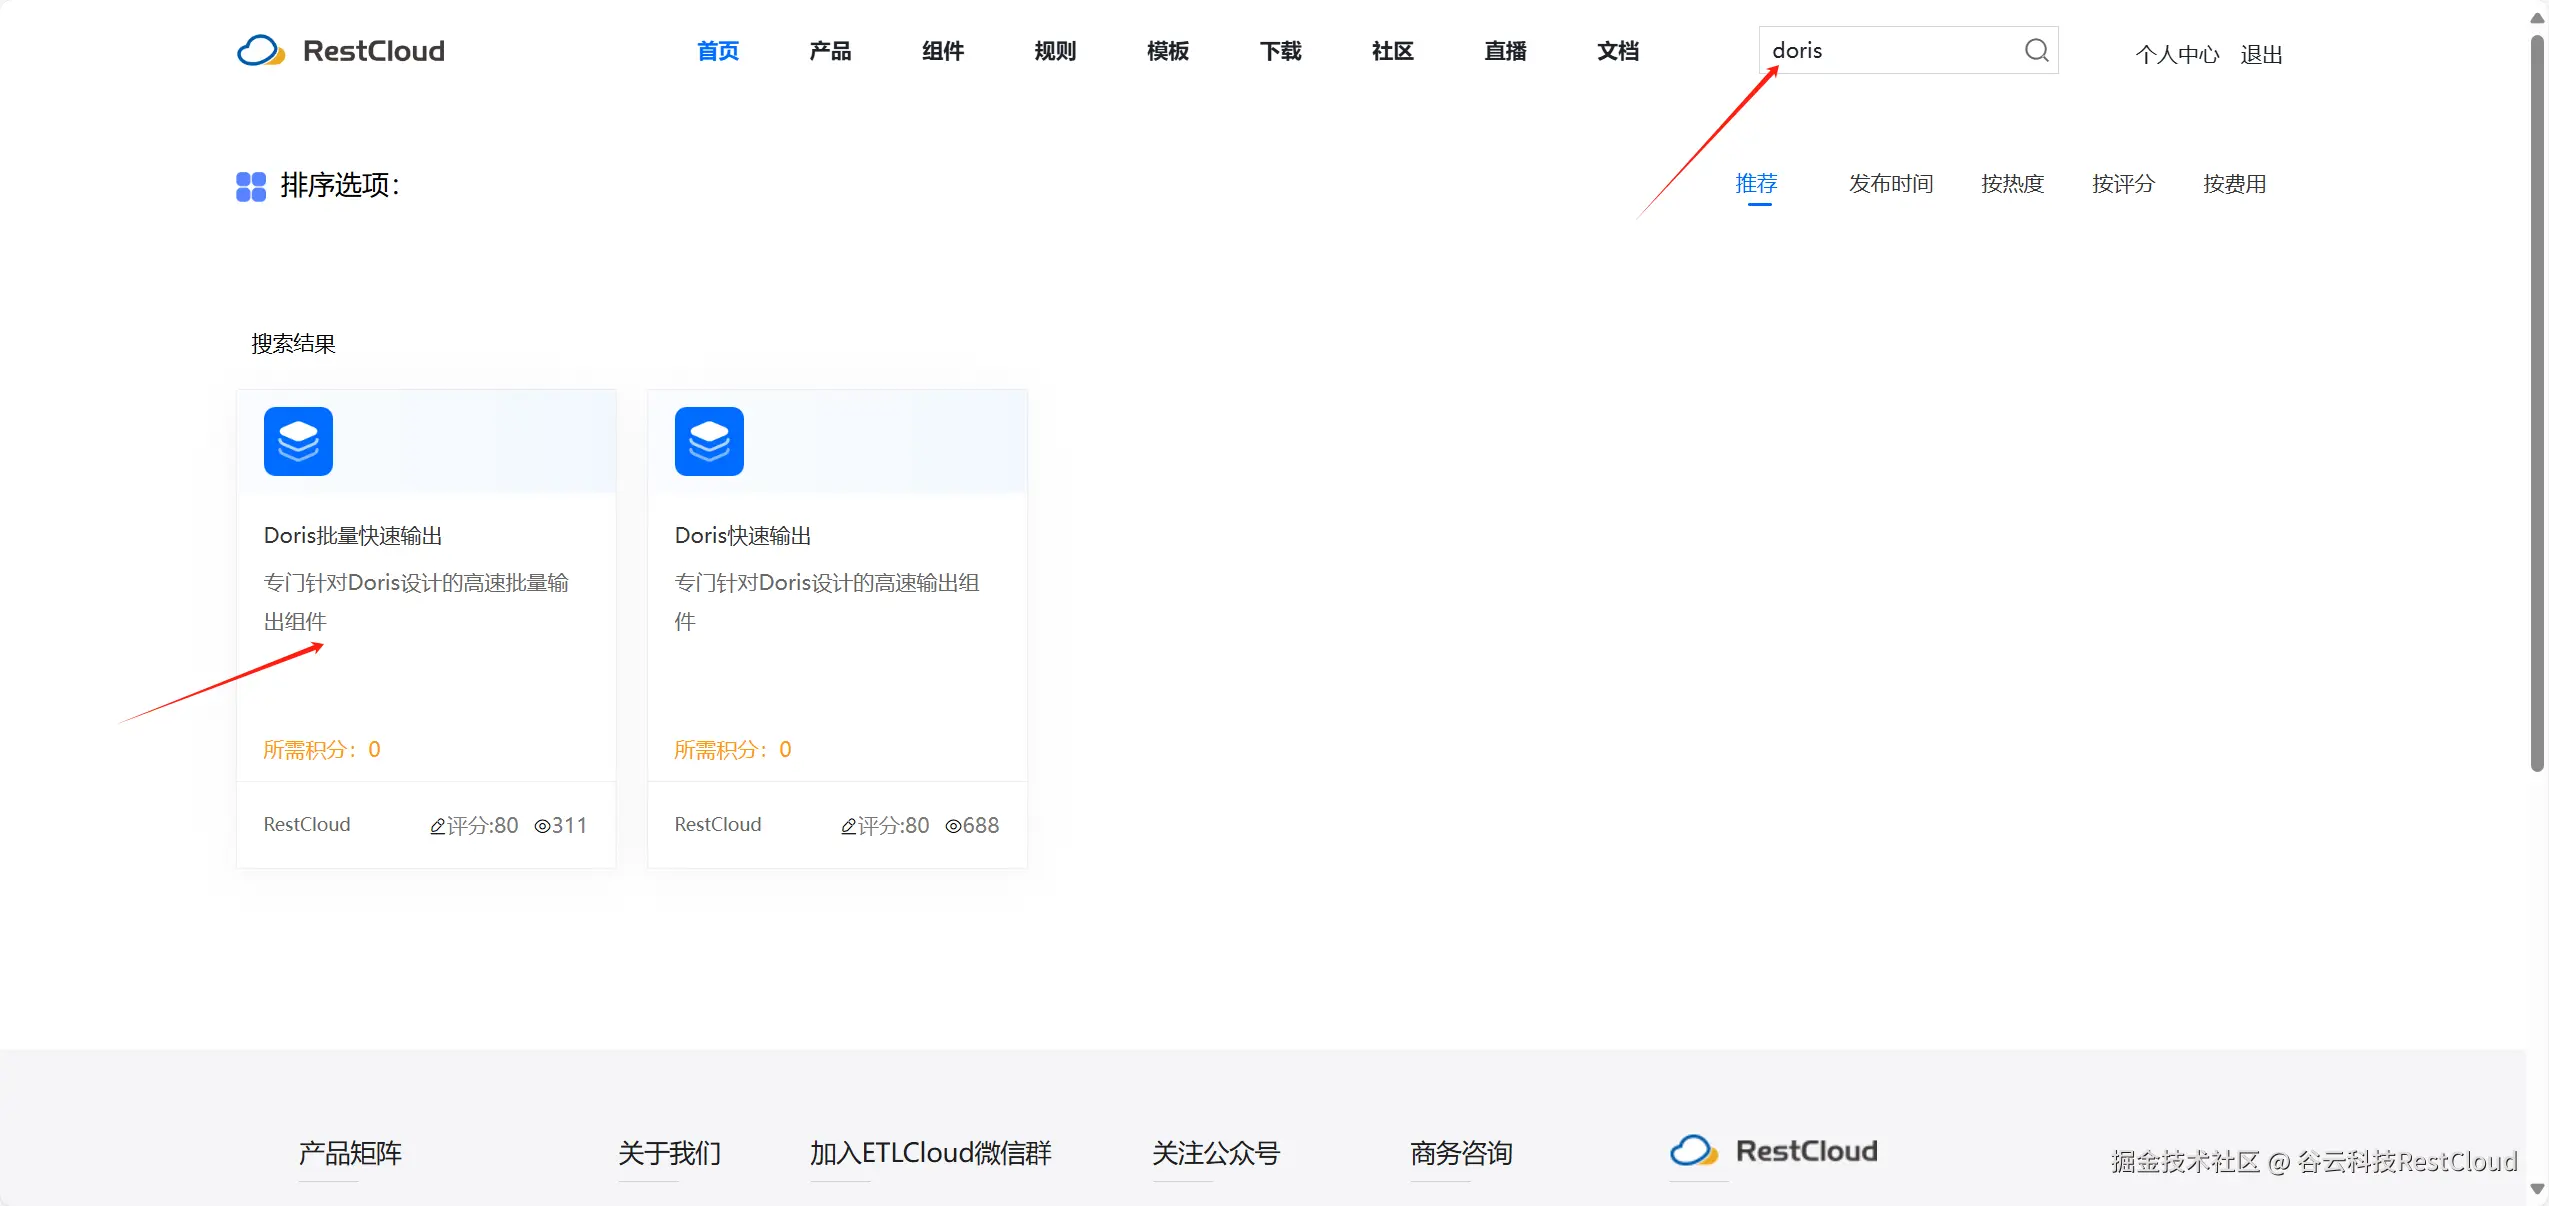Open the 文档 nav menu

(1618, 51)
